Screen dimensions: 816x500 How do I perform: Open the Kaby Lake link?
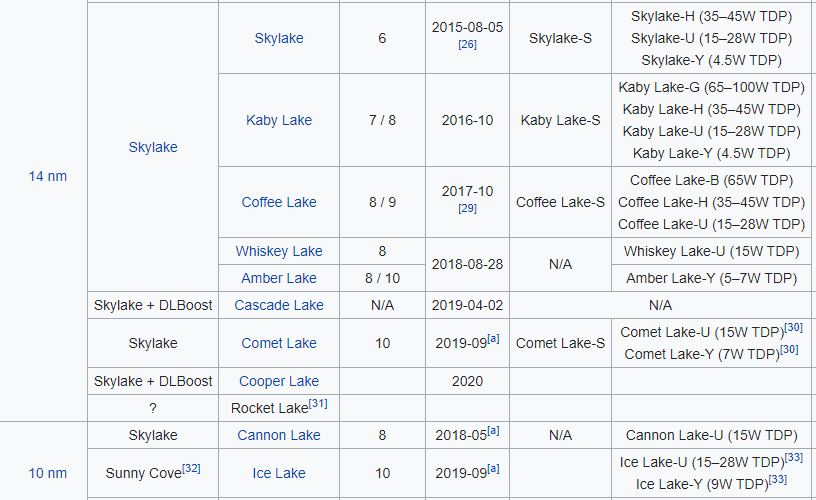pyautogui.click(x=279, y=120)
